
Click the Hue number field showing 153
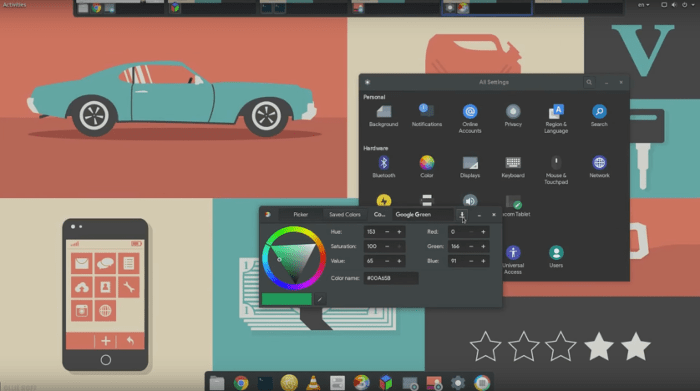click(372, 232)
